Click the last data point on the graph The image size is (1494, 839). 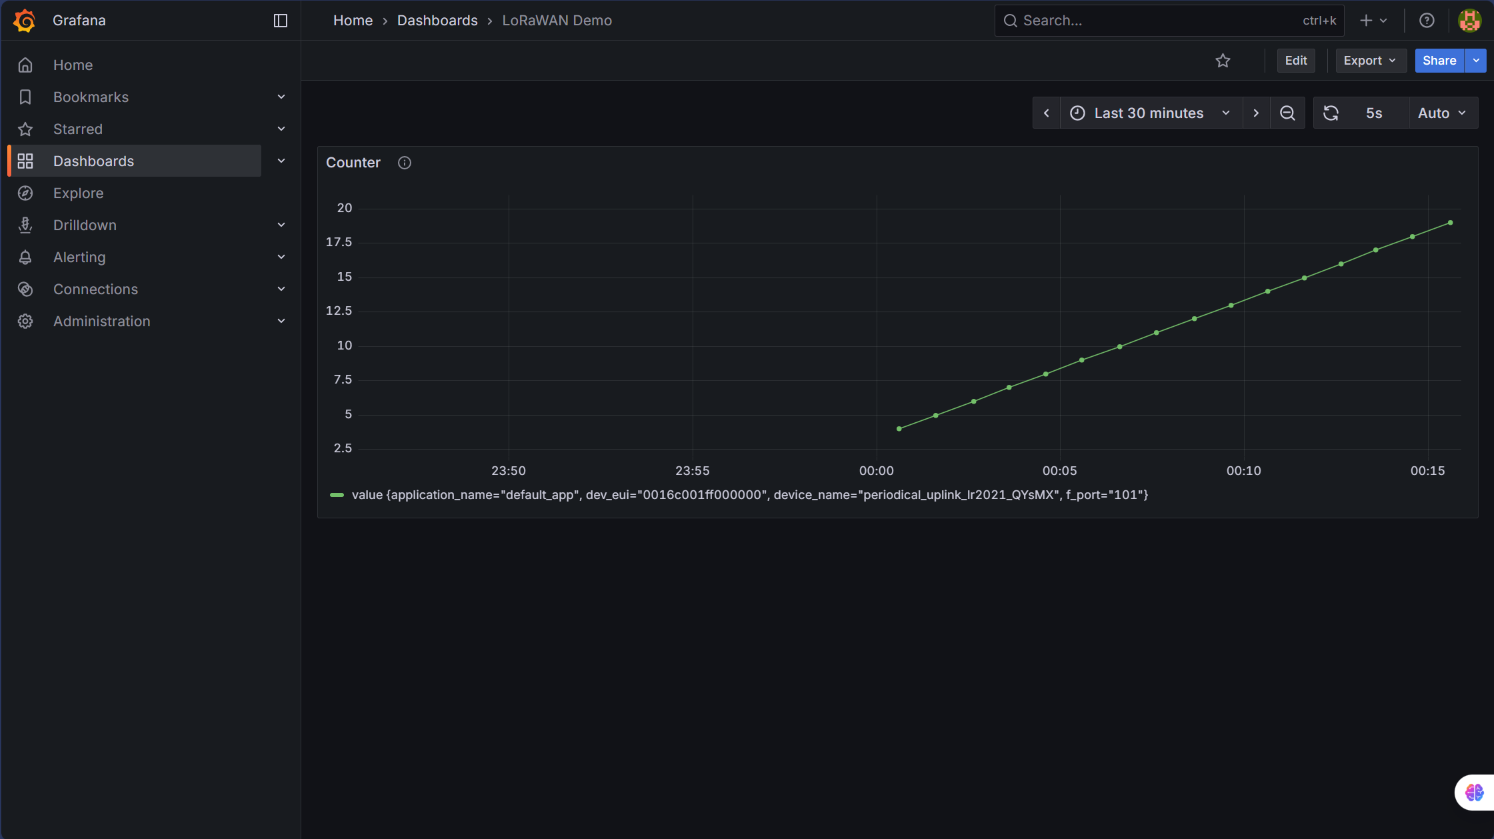tap(1450, 223)
